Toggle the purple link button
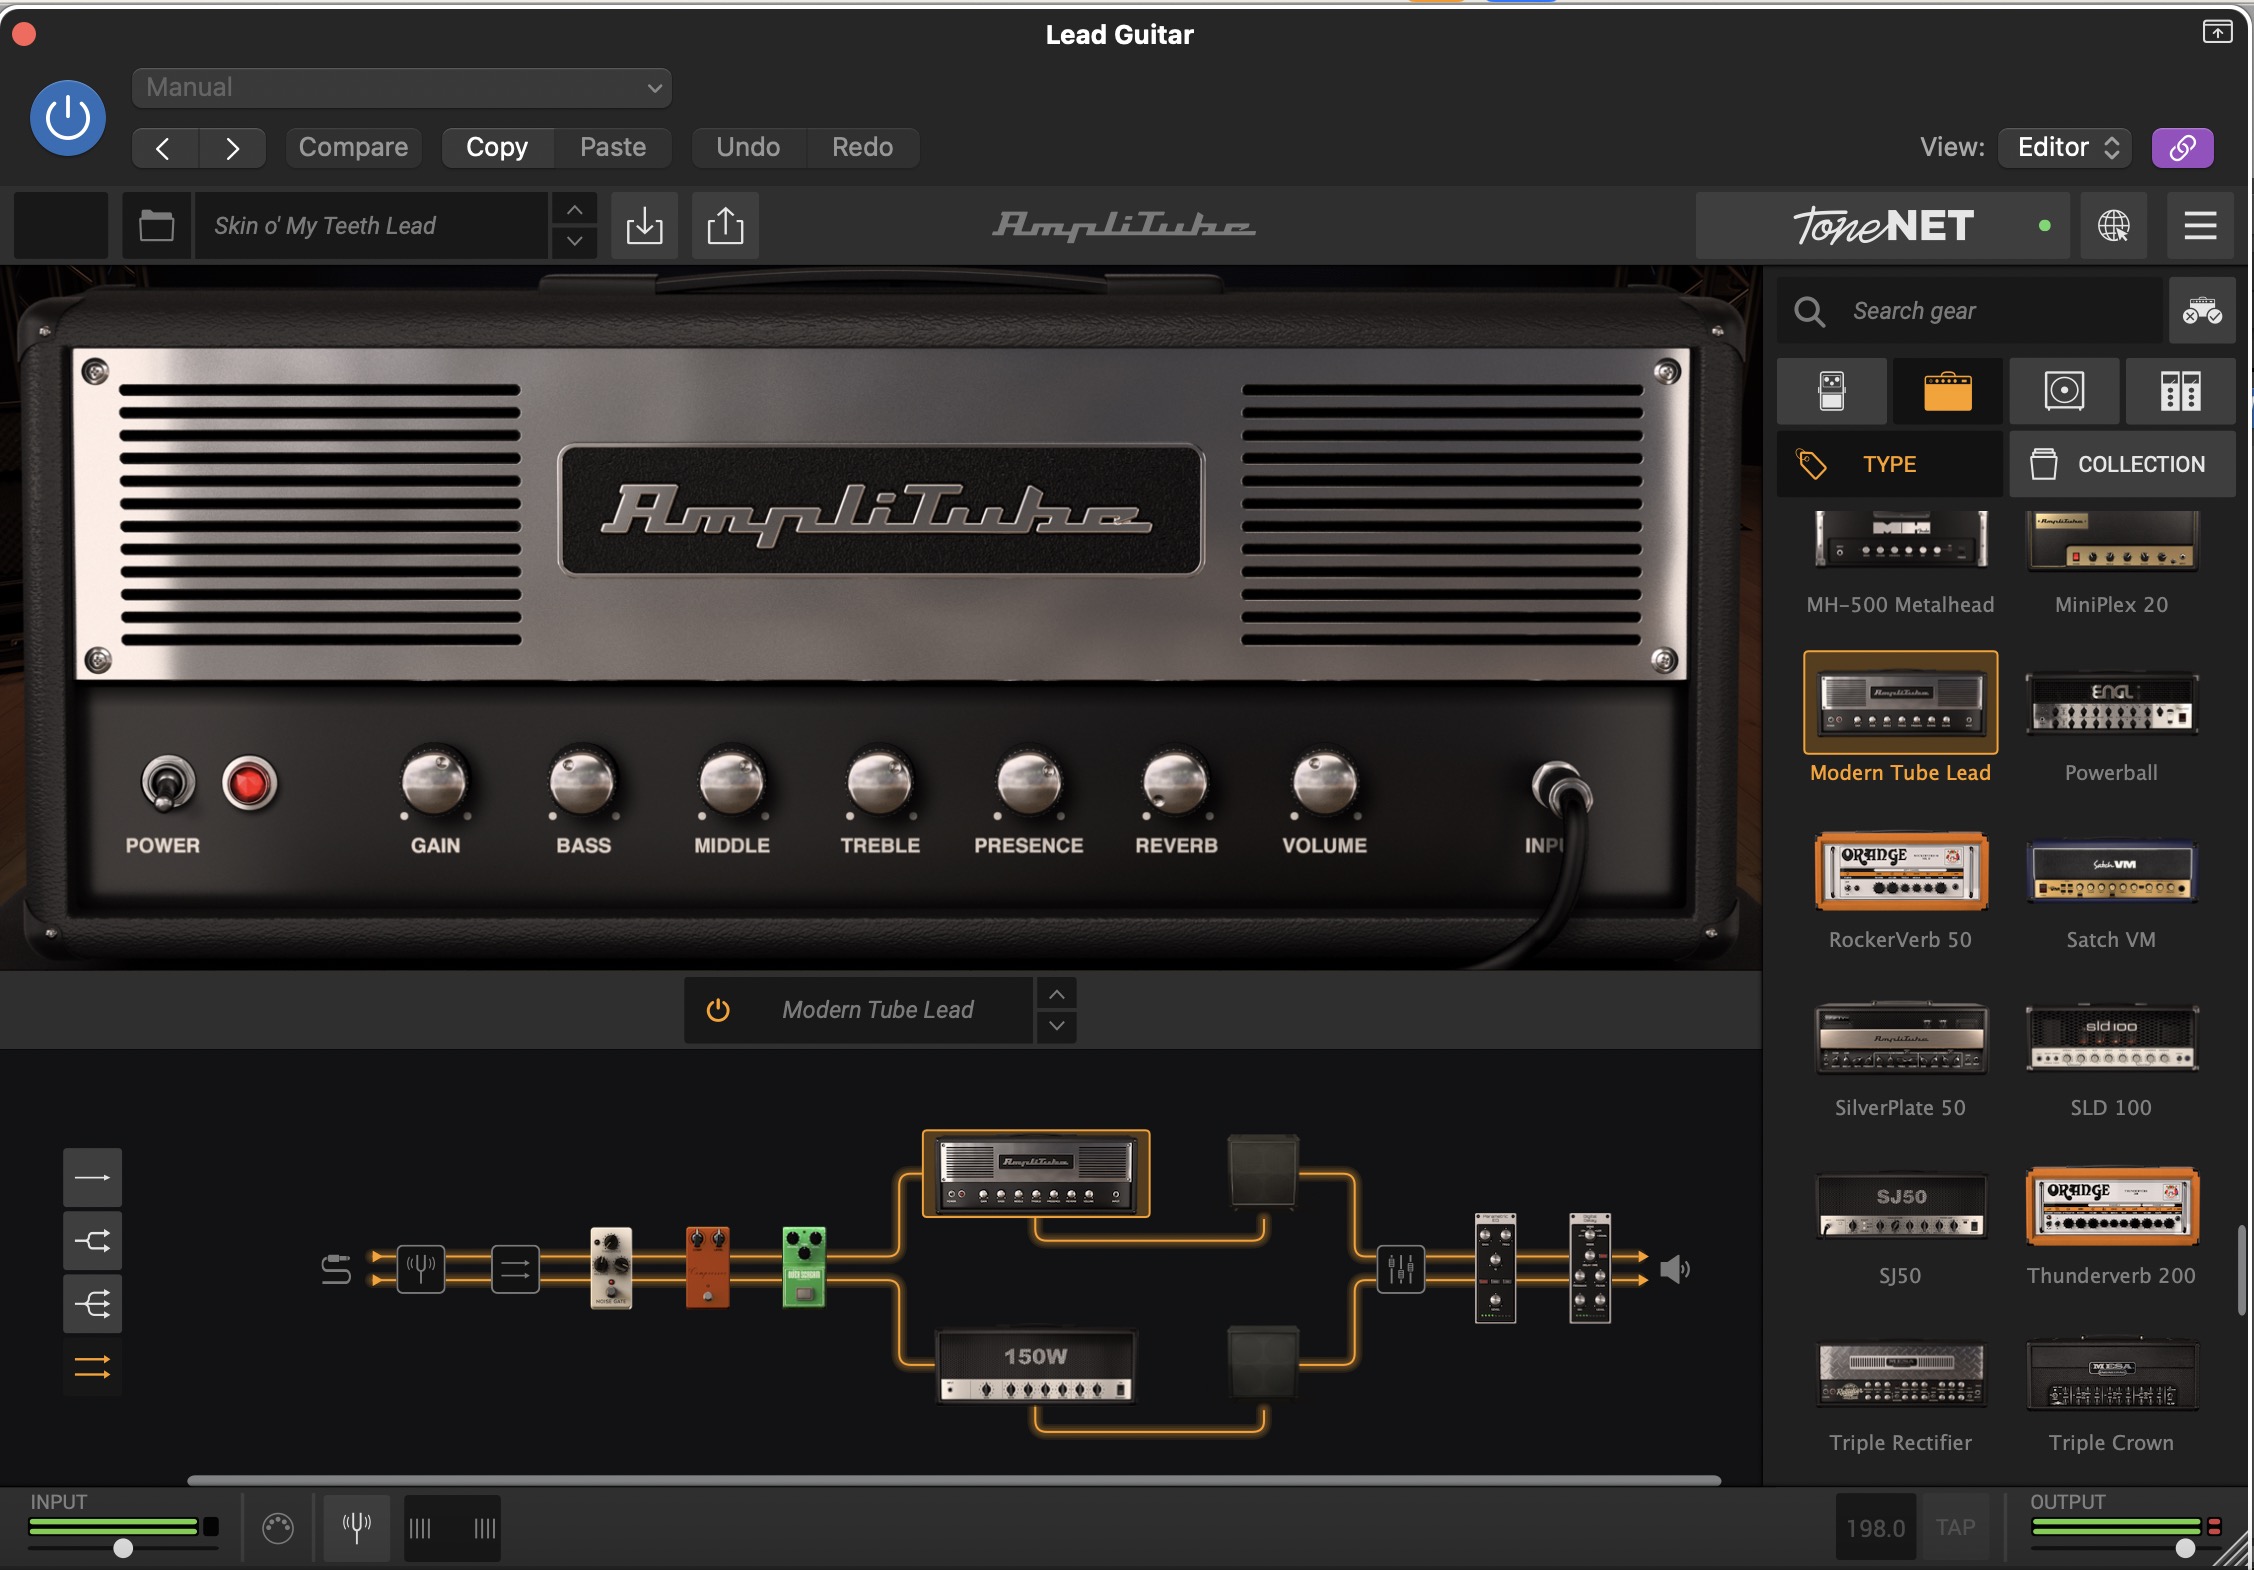Image resolution: width=2254 pixels, height=1570 pixels. click(2182, 147)
